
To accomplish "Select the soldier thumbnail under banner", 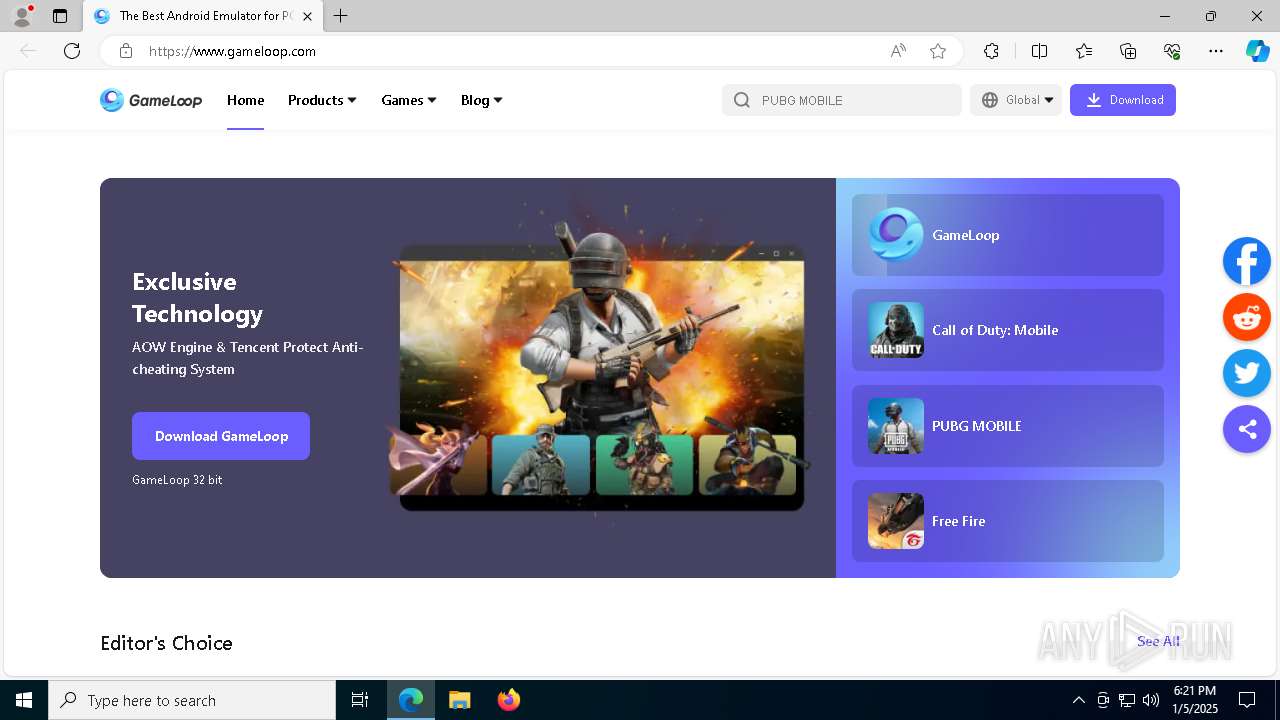I will coord(541,464).
